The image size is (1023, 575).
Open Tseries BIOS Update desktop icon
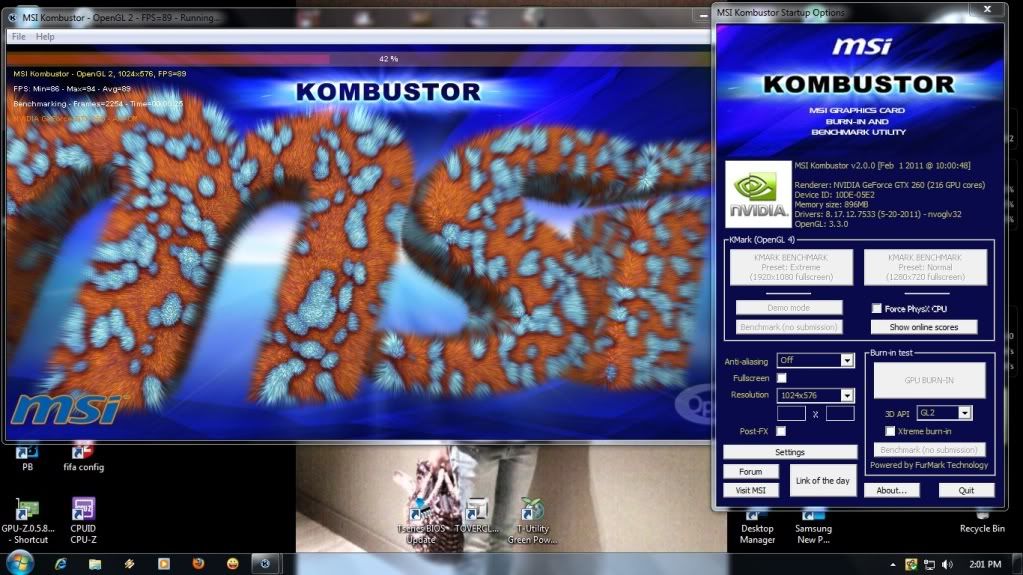[x=421, y=522]
